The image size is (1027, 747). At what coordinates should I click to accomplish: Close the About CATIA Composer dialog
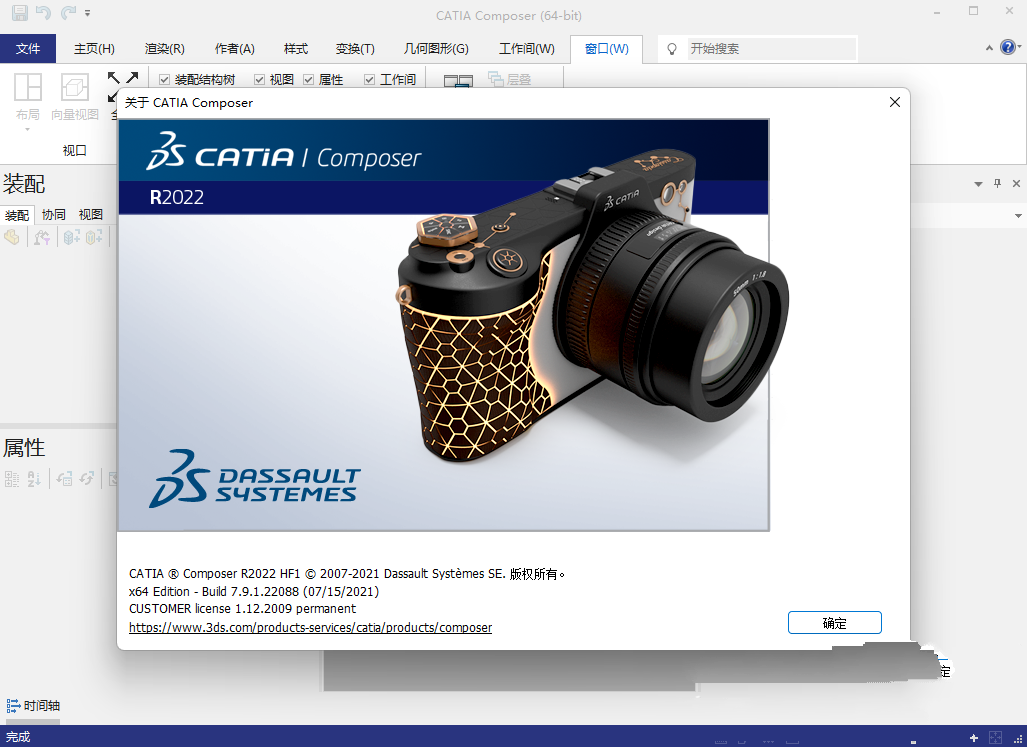point(895,102)
